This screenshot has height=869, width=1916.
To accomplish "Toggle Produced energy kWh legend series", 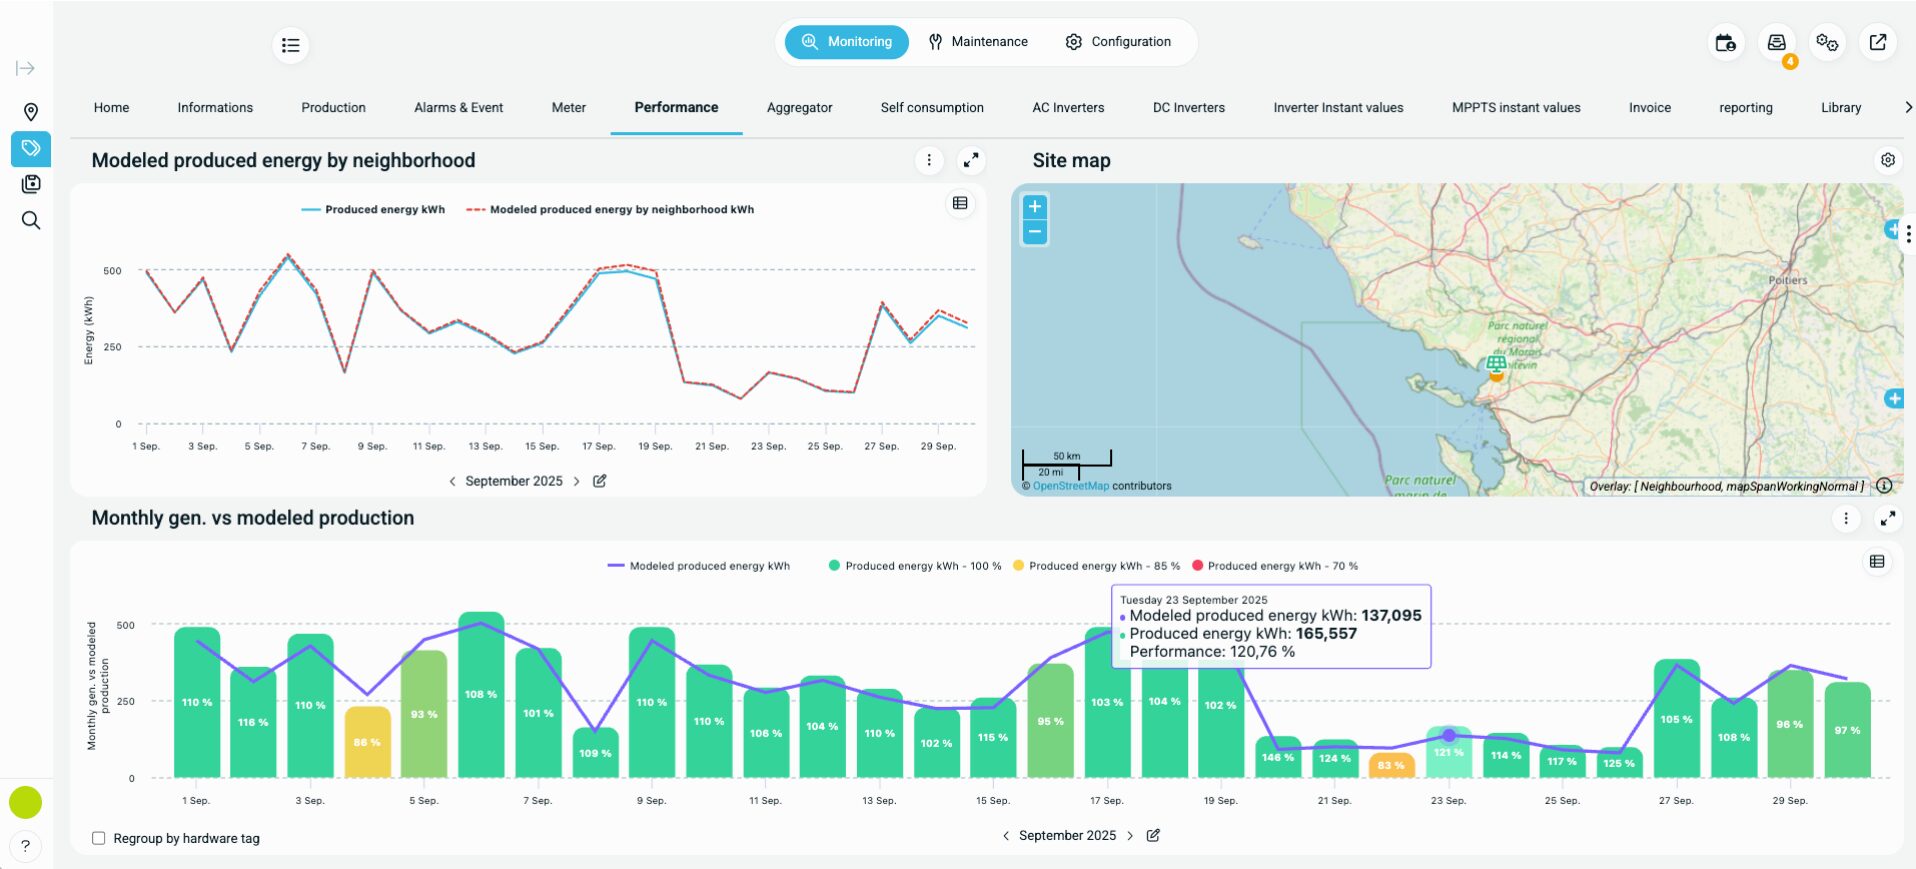I will pyautogui.click(x=374, y=210).
